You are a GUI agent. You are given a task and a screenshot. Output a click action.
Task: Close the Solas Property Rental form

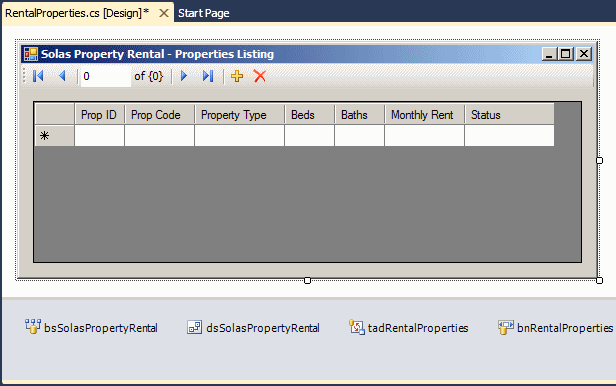pos(584,54)
